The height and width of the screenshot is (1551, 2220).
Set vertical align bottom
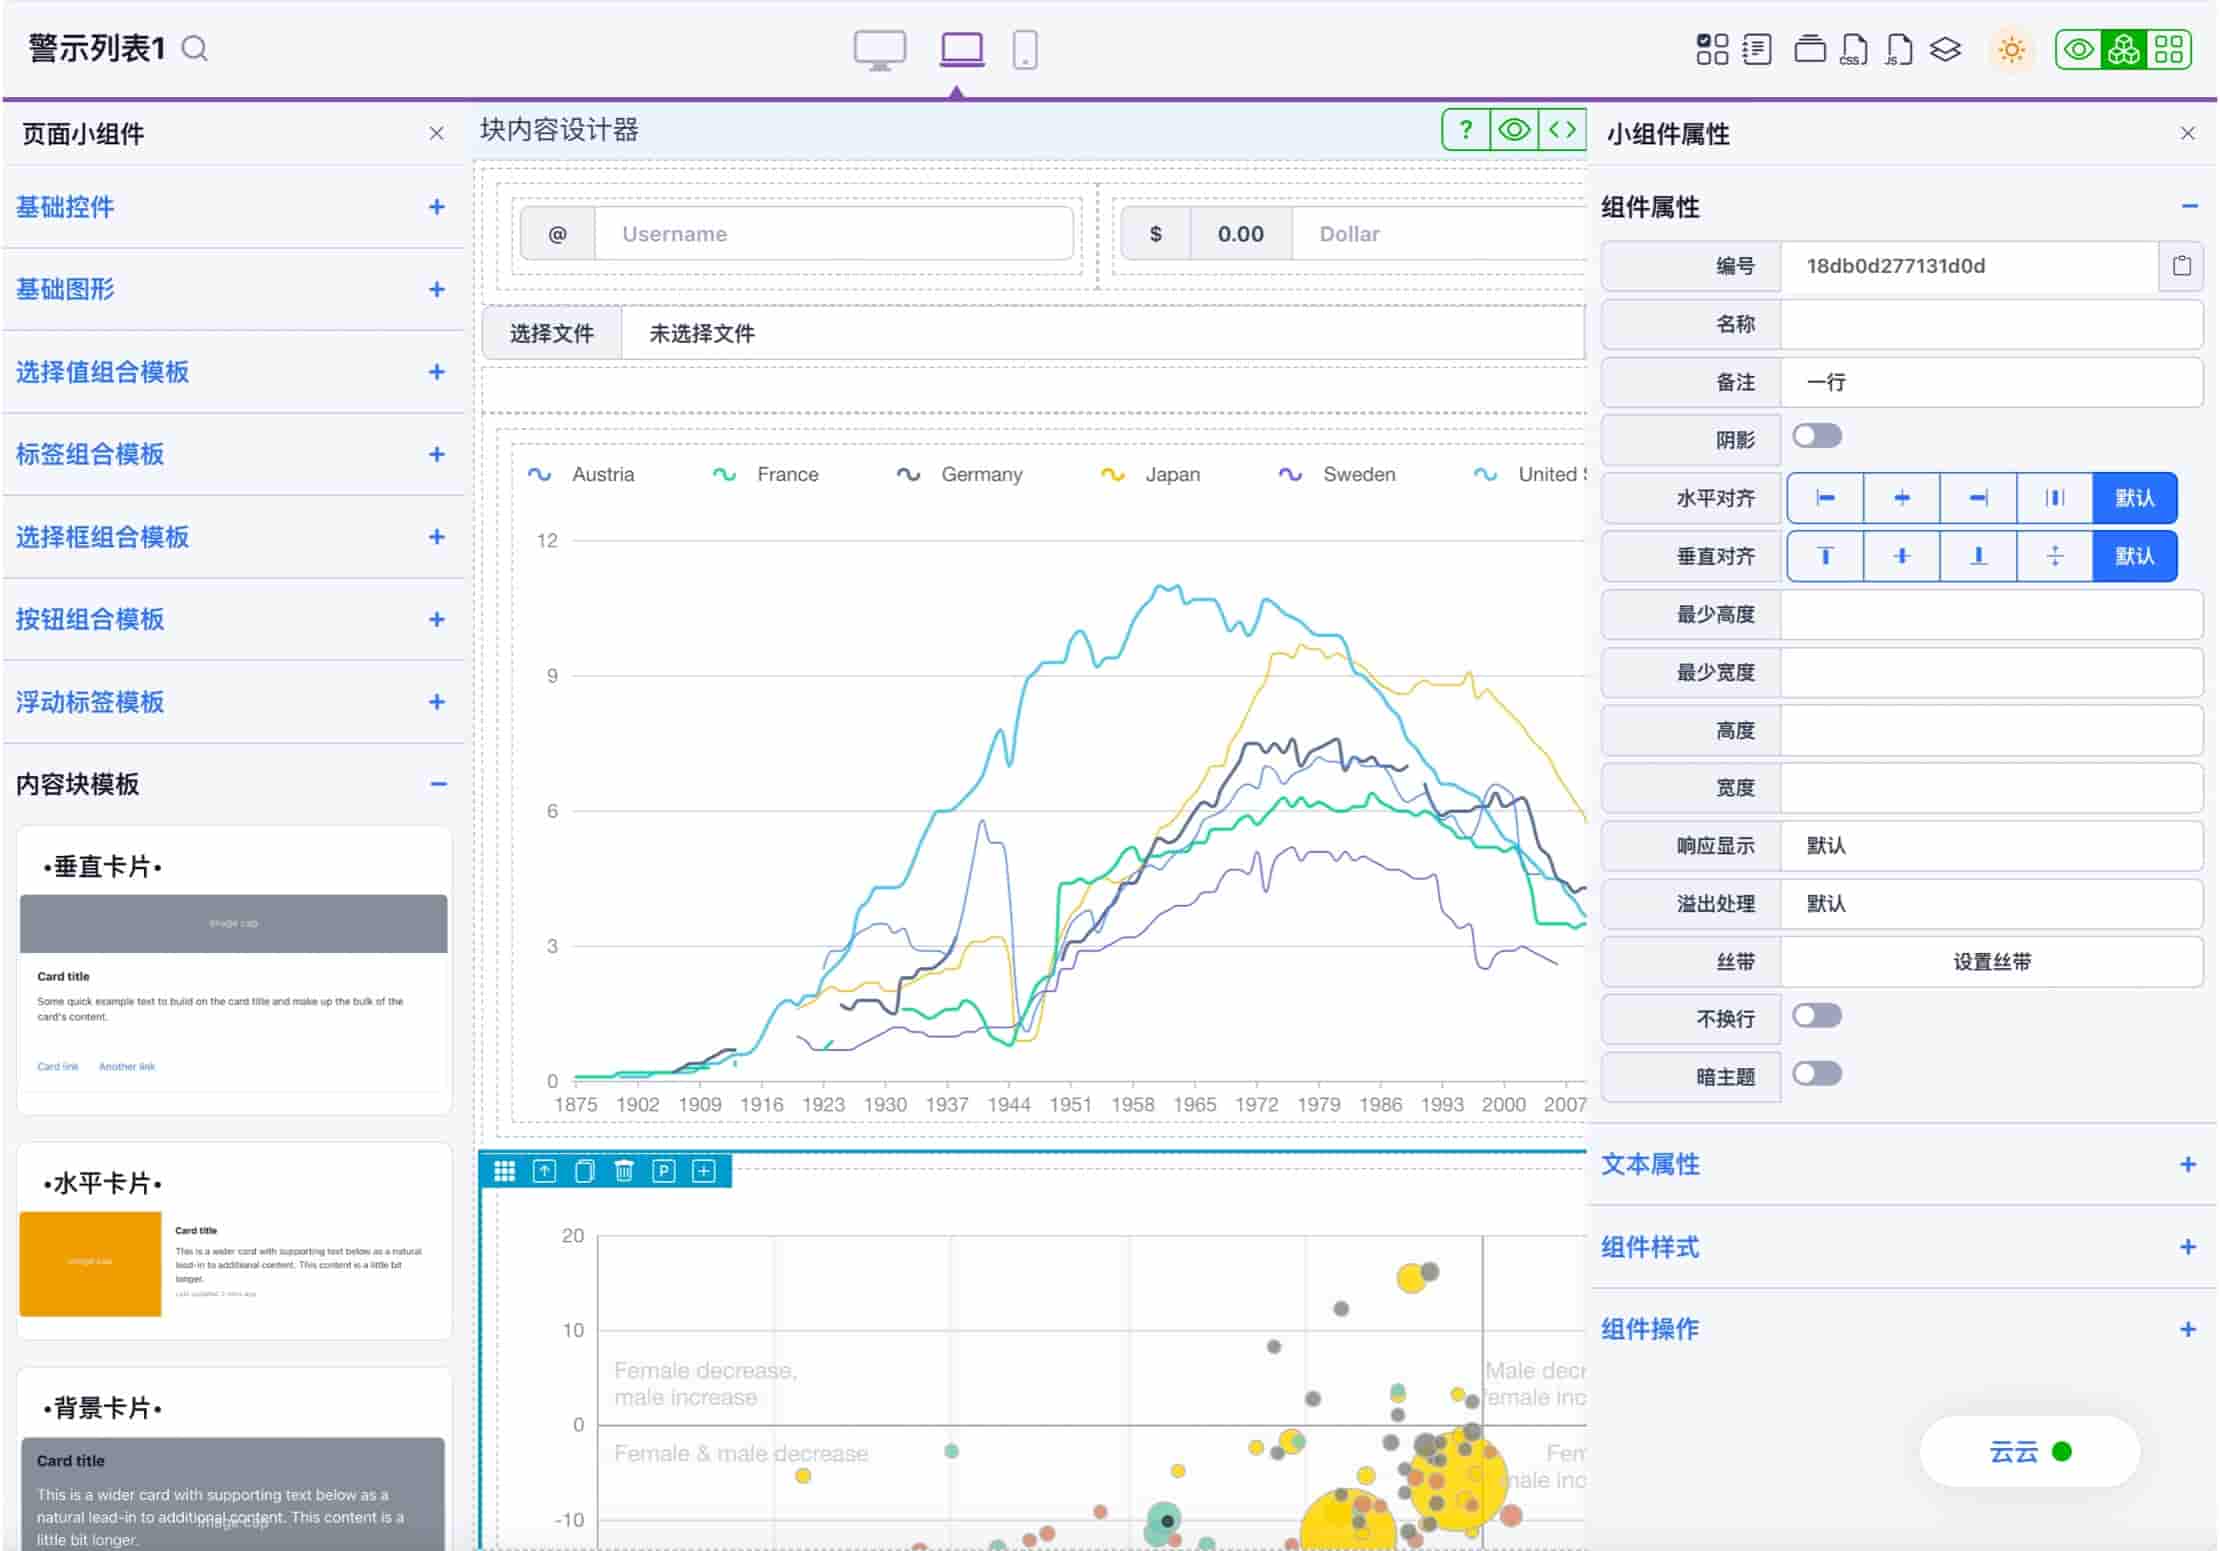point(1978,556)
